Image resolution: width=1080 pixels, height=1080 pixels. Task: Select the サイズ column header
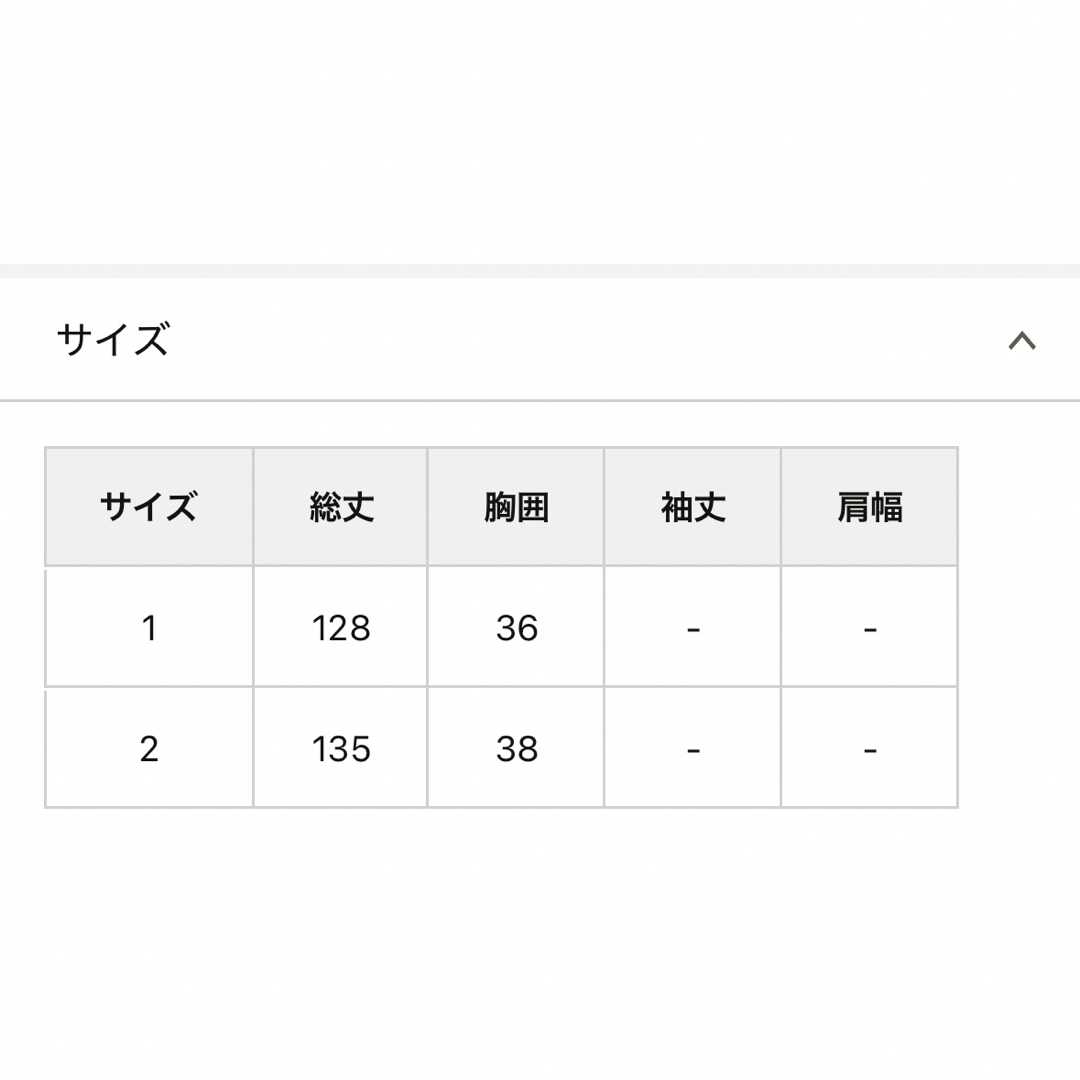[149, 507]
